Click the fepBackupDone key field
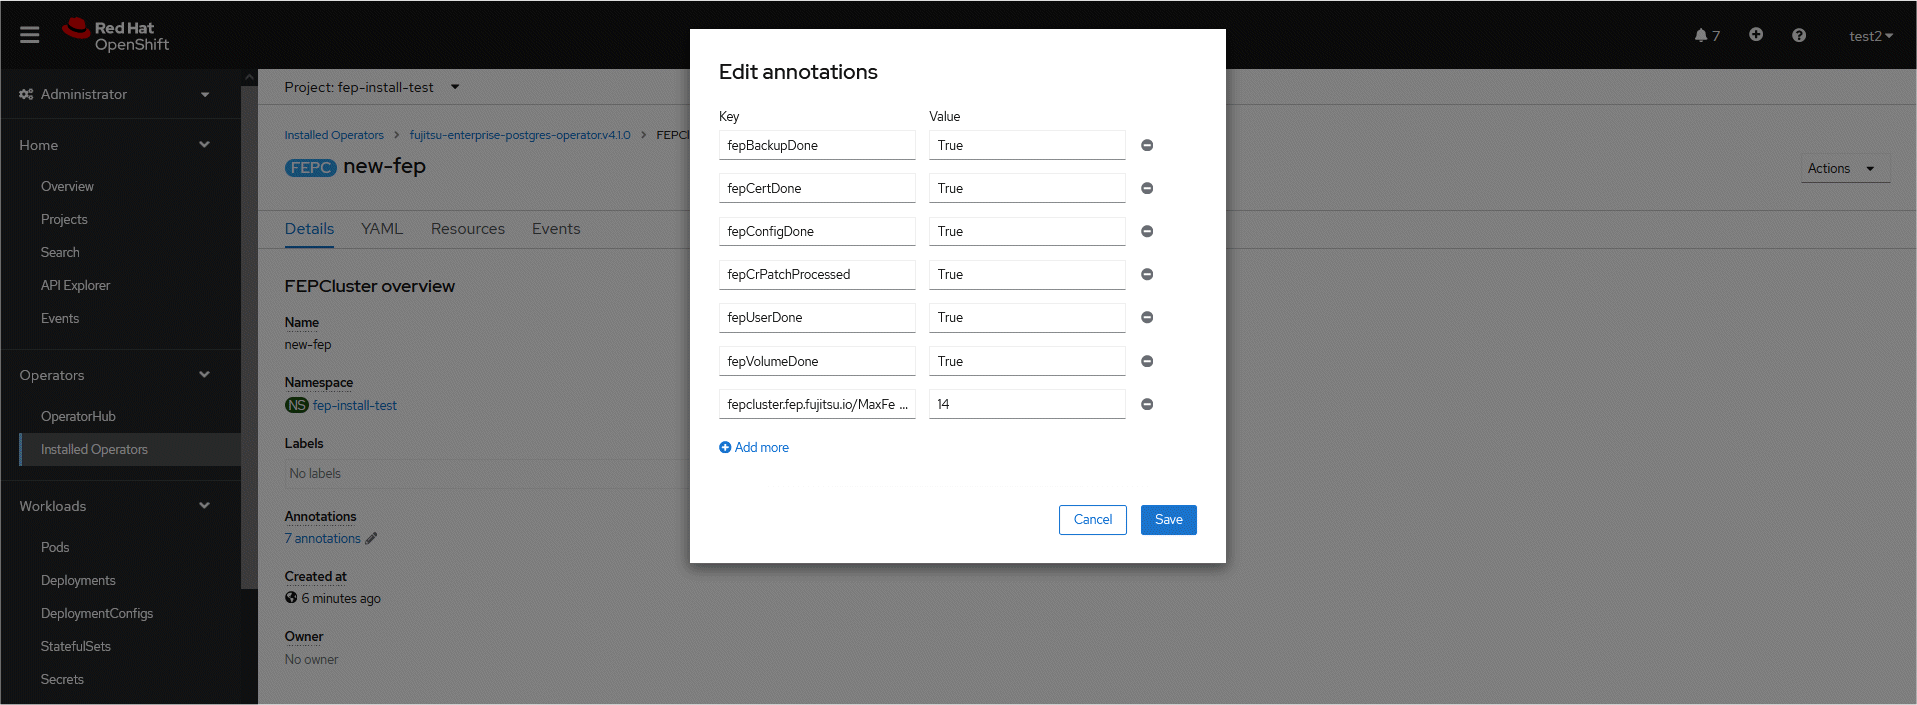 pyautogui.click(x=817, y=145)
